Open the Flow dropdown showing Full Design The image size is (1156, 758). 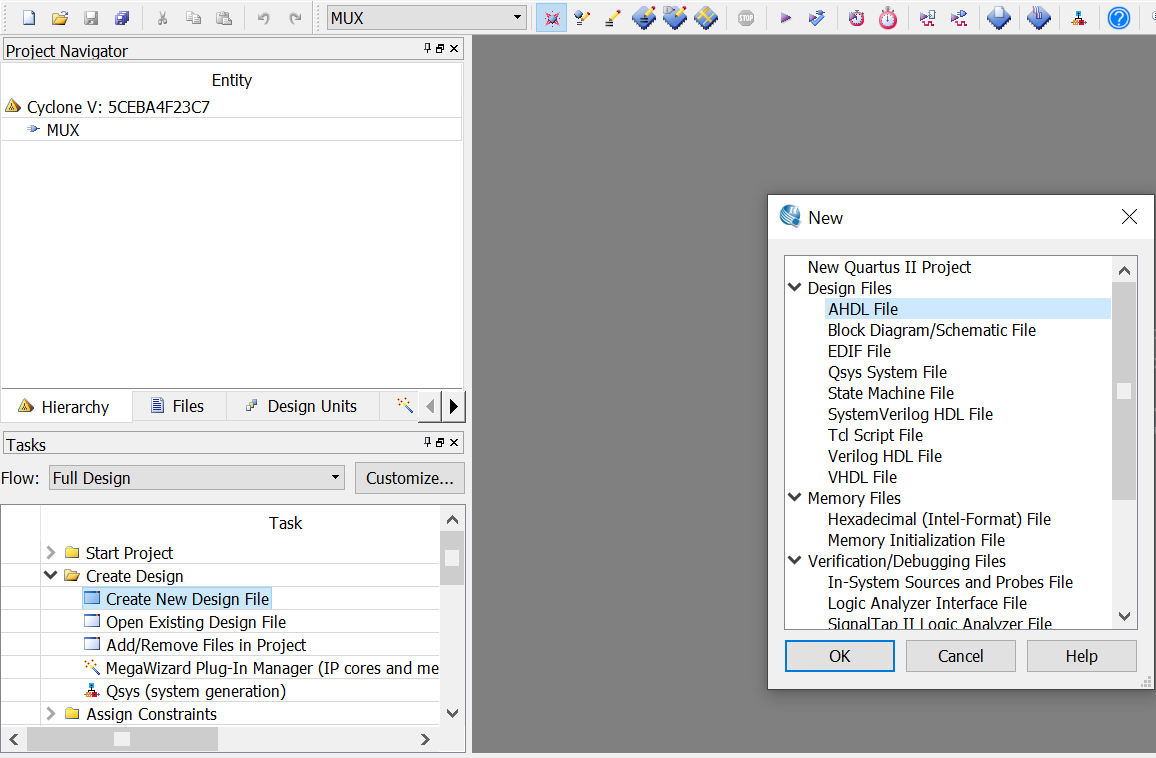pos(197,478)
